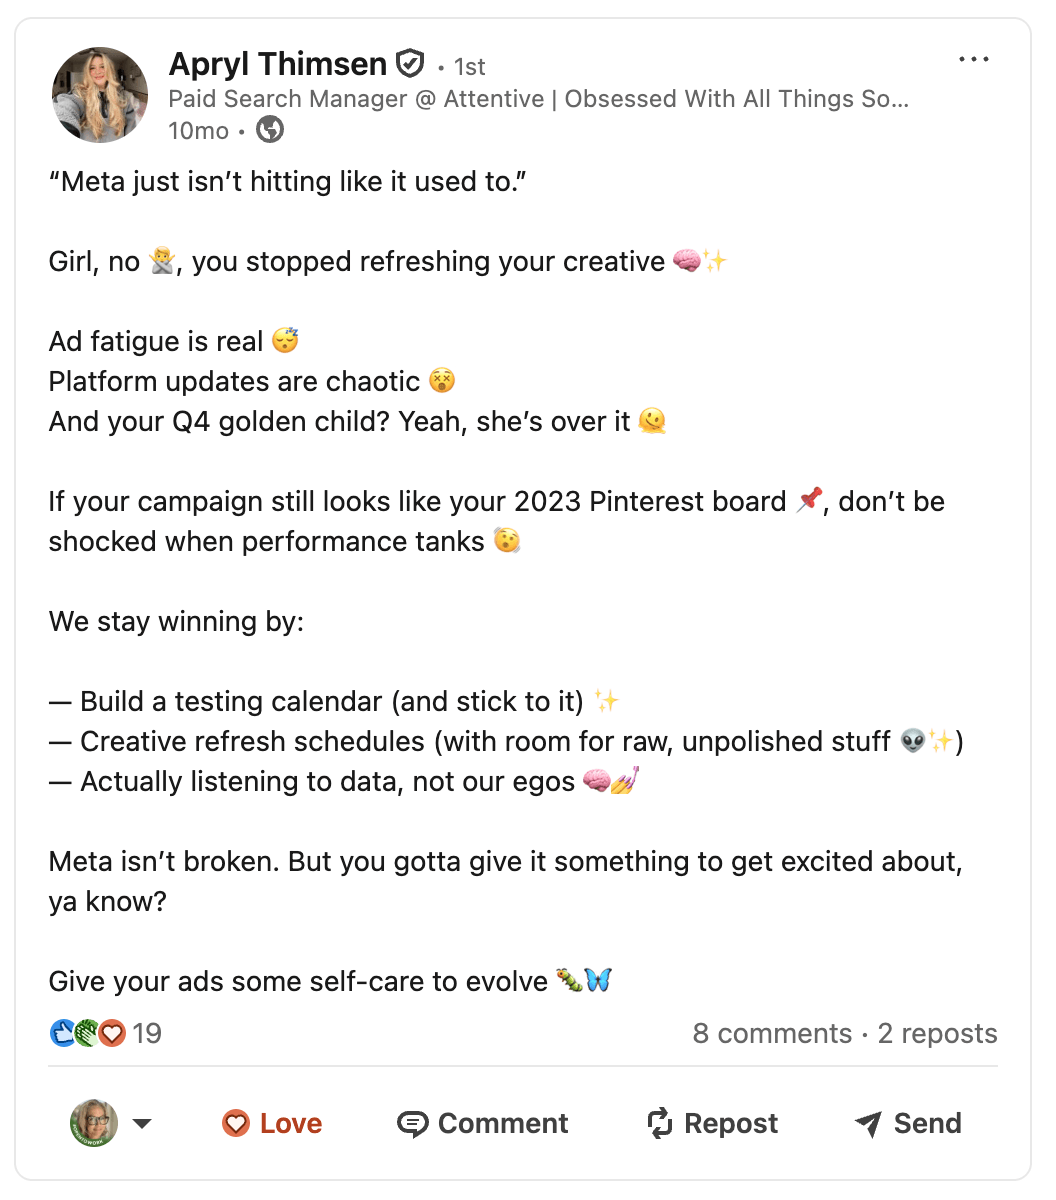The image size is (1056, 1200).
Task: Open the three-dot post options menu
Action: click(973, 60)
